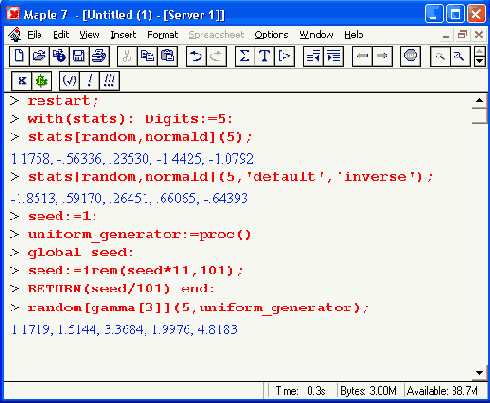Toggle Maple input mode with the maple leaf icon
Viewport: 490px width, 403px height.
[42, 81]
